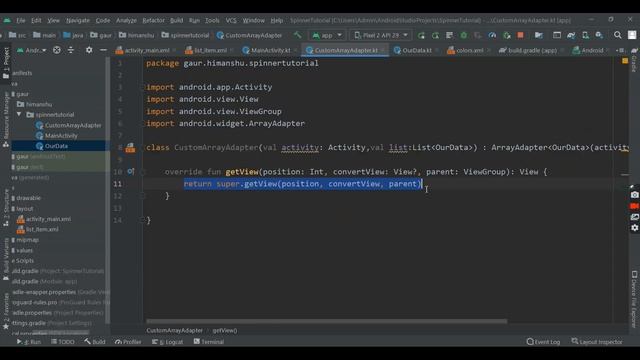Open Project panel settings gear
The image size is (640, 360).
point(89,50)
